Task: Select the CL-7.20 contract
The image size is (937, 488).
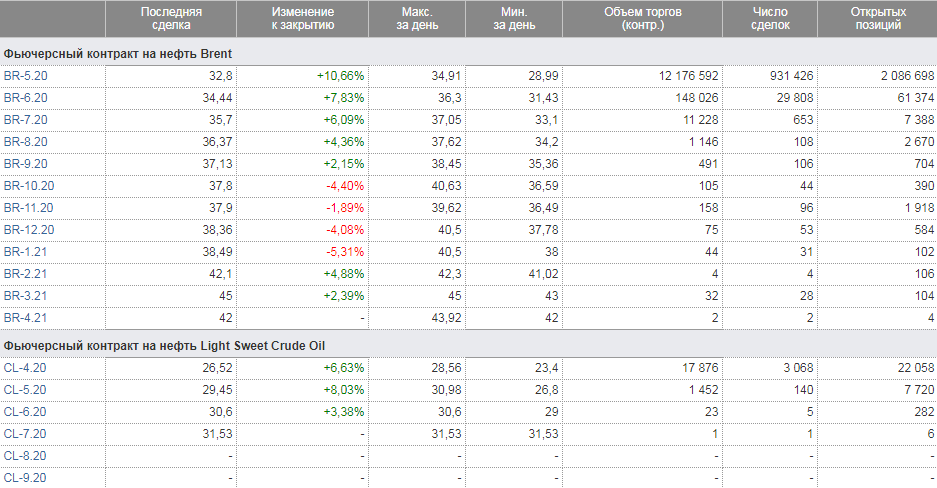Action: [26, 433]
